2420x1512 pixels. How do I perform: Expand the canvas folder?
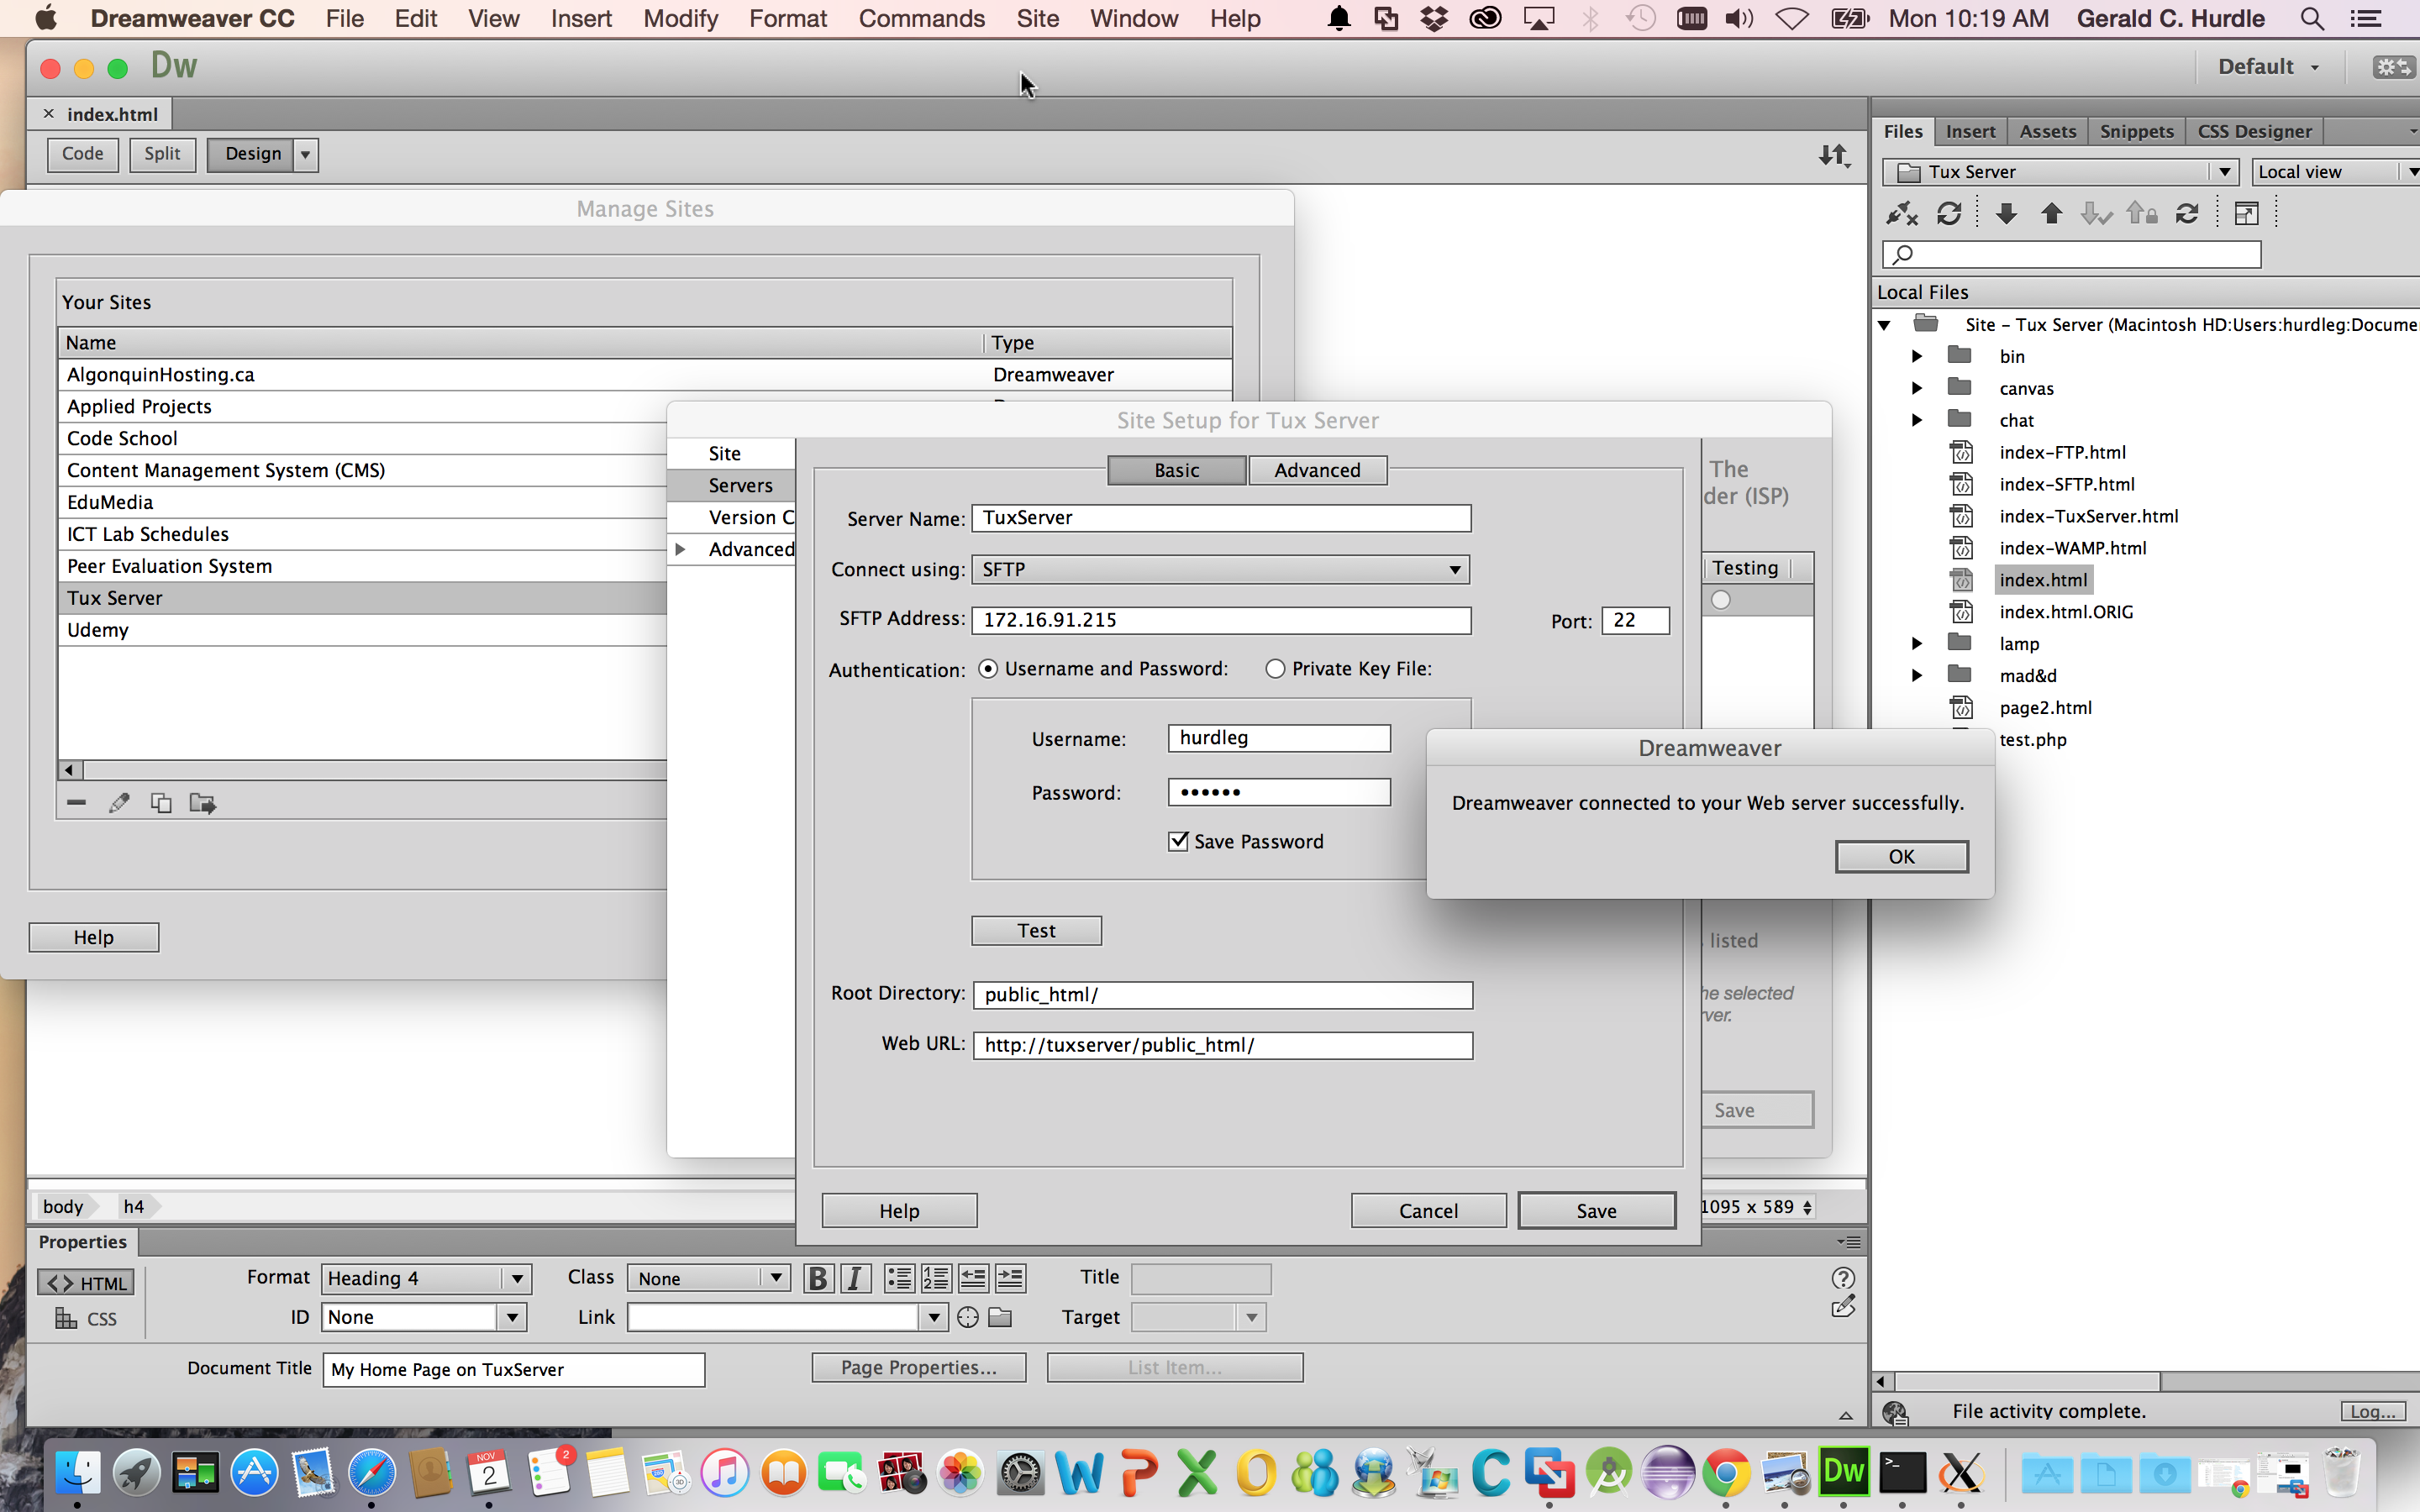click(x=1916, y=388)
